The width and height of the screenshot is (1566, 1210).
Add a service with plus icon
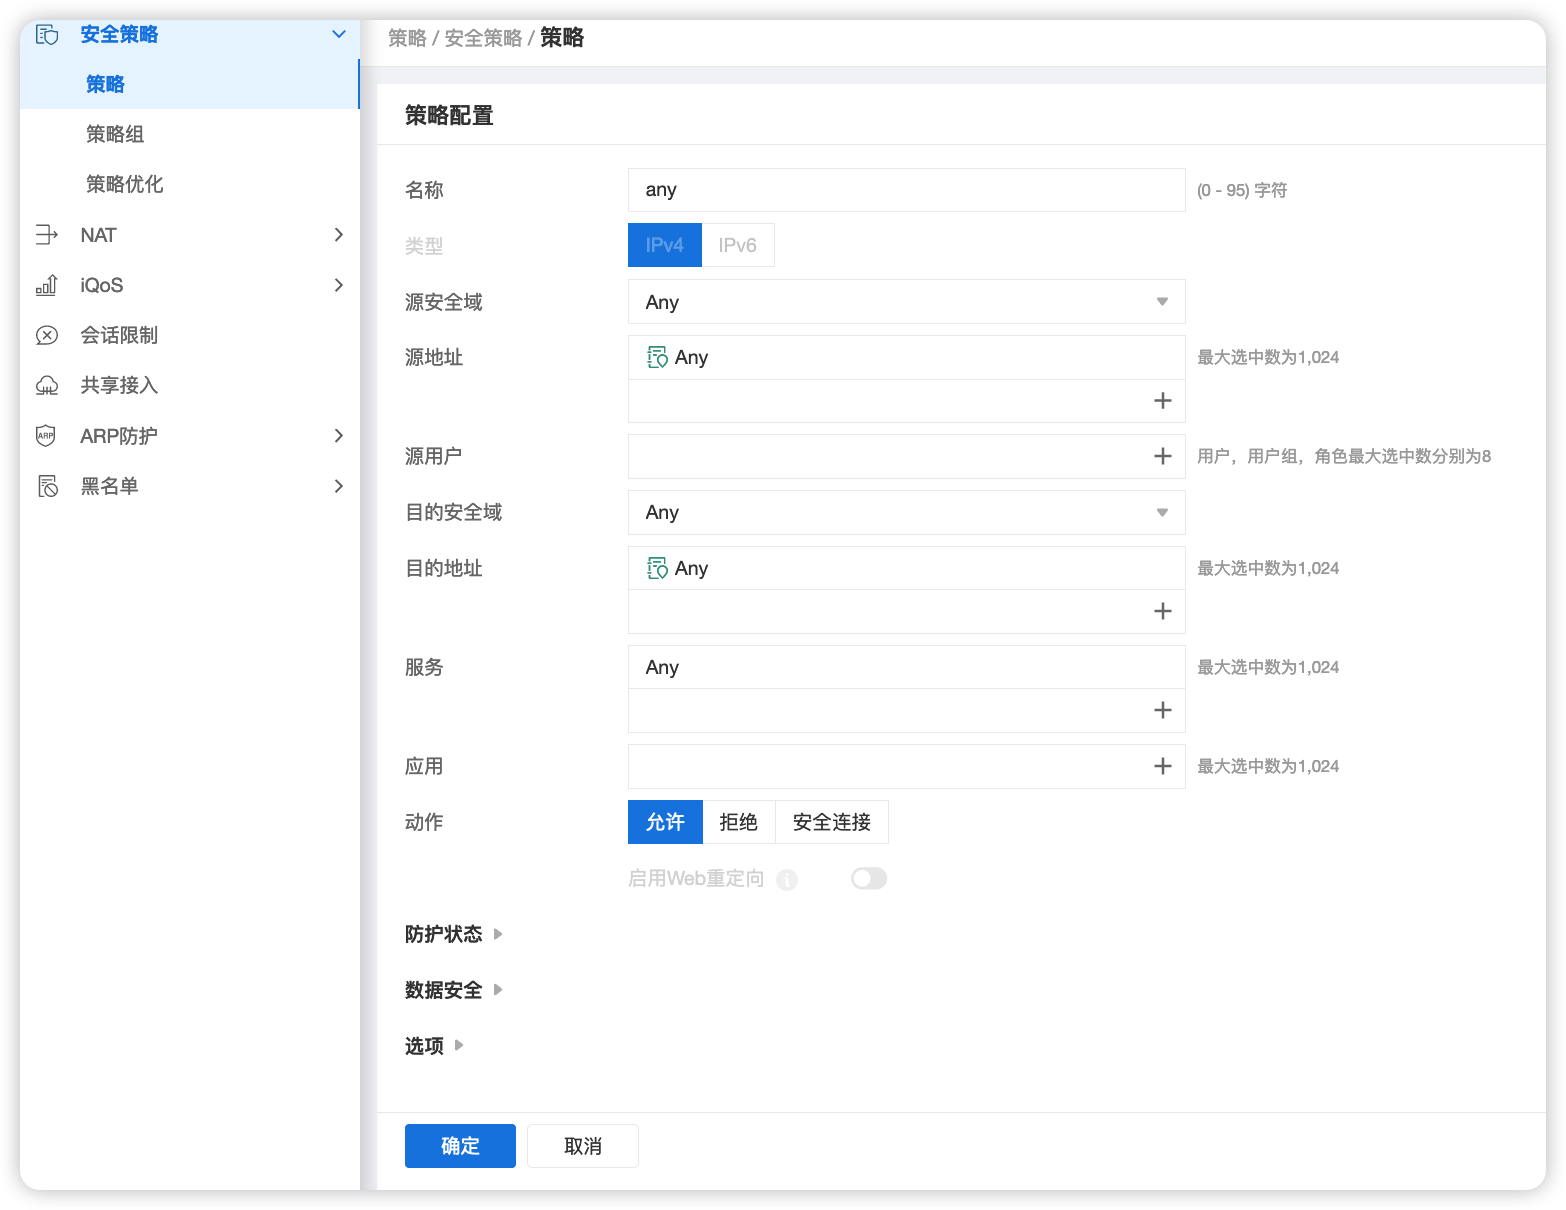point(1162,710)
